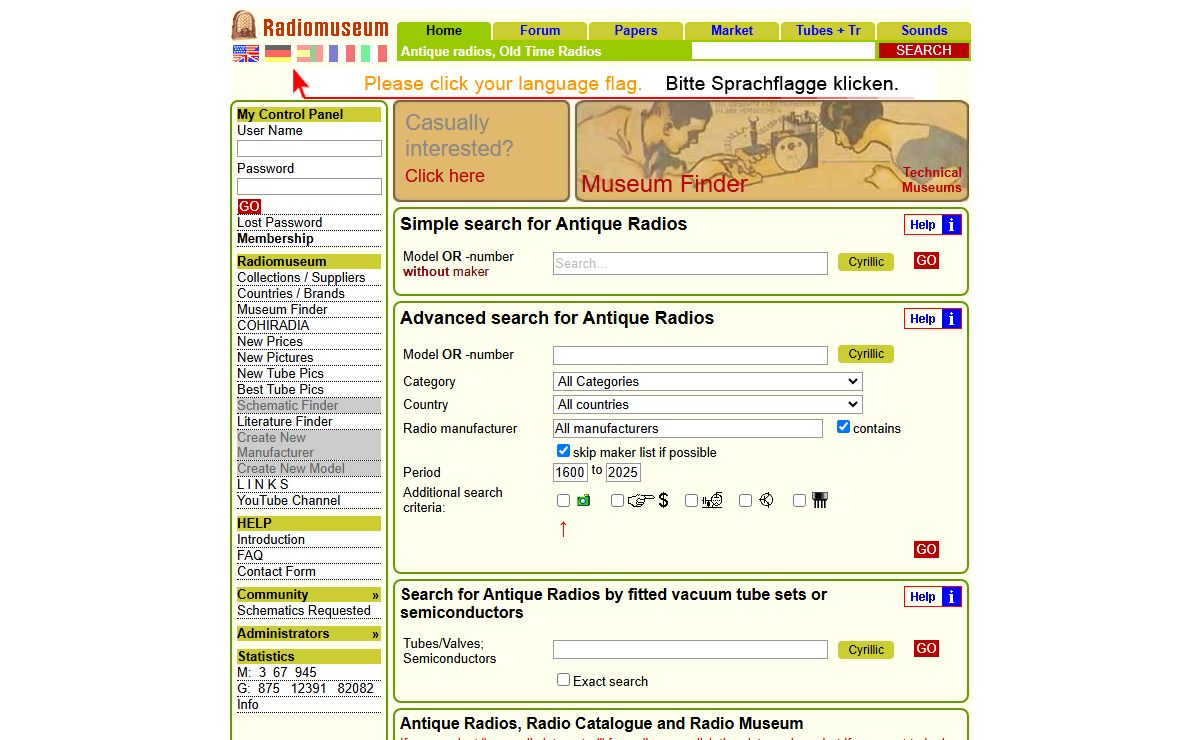Screen dimensions: 1200x740
Task: Open the Introduction help link
Action: point(270,540)
